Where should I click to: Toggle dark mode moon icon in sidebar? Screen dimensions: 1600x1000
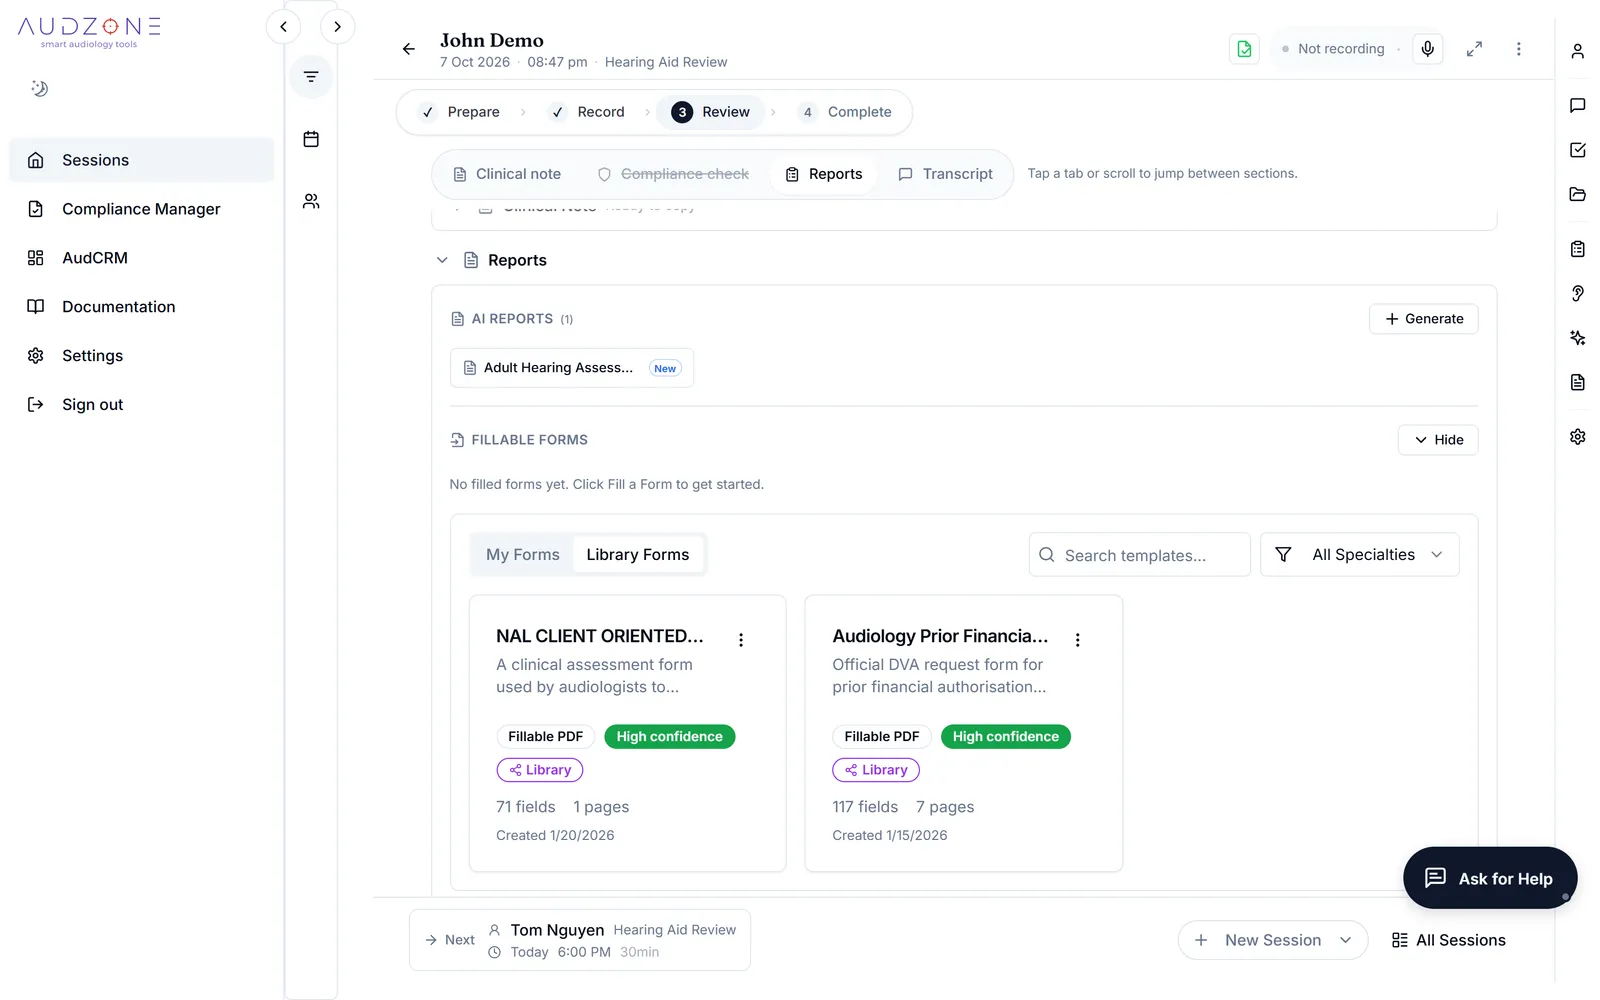pos(39,88)
